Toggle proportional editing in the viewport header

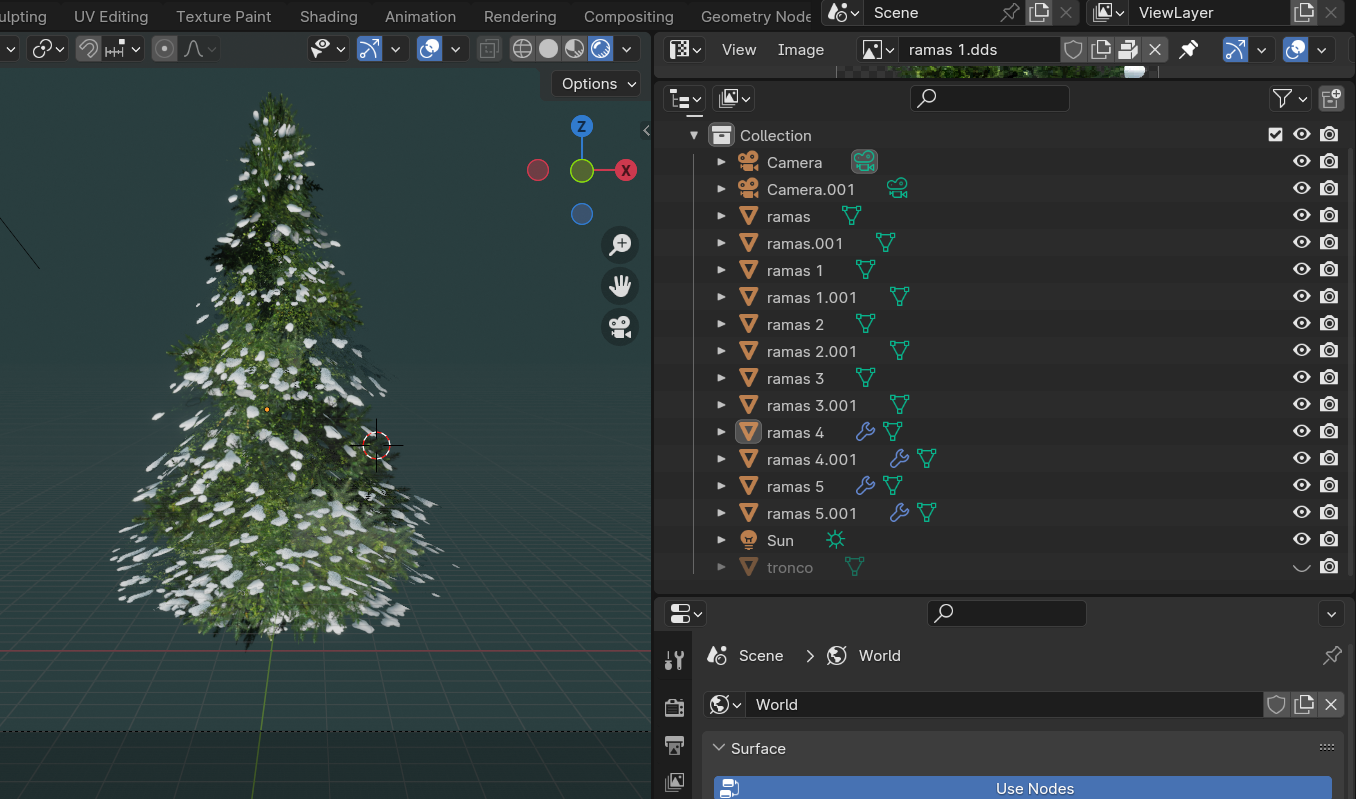[x=165, y=49]
